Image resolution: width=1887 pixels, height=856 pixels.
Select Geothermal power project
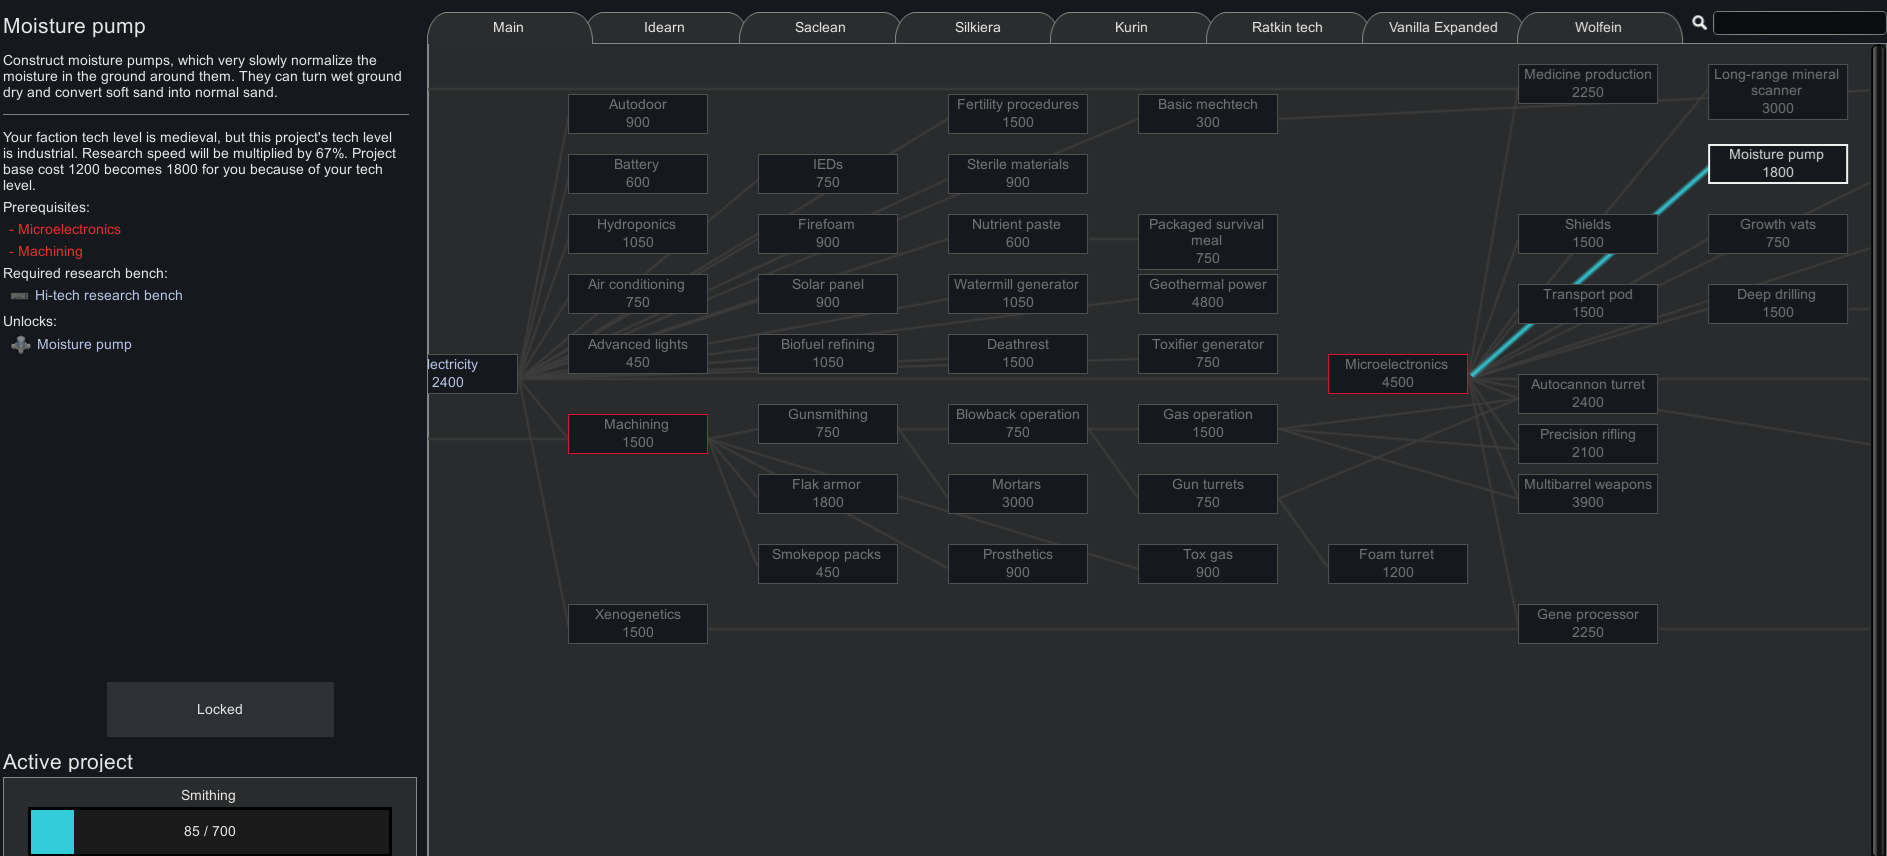coord(1208,294)
